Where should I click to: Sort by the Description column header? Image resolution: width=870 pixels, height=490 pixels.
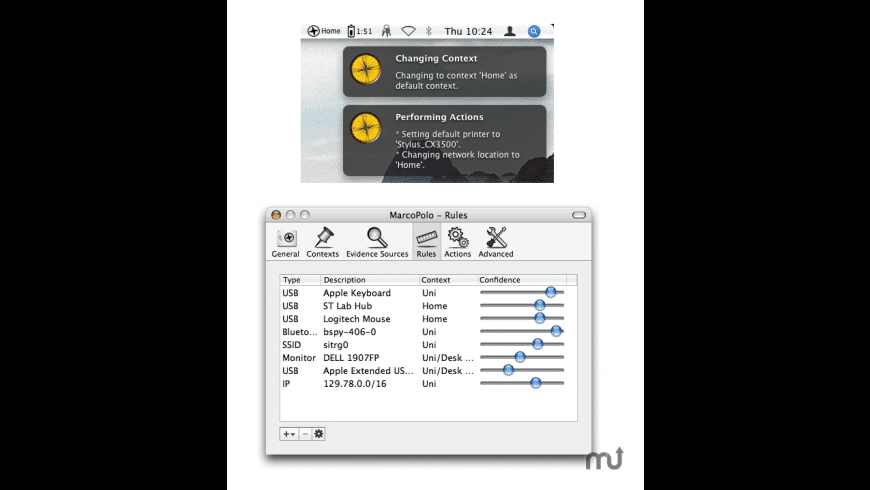click(370, 280)
